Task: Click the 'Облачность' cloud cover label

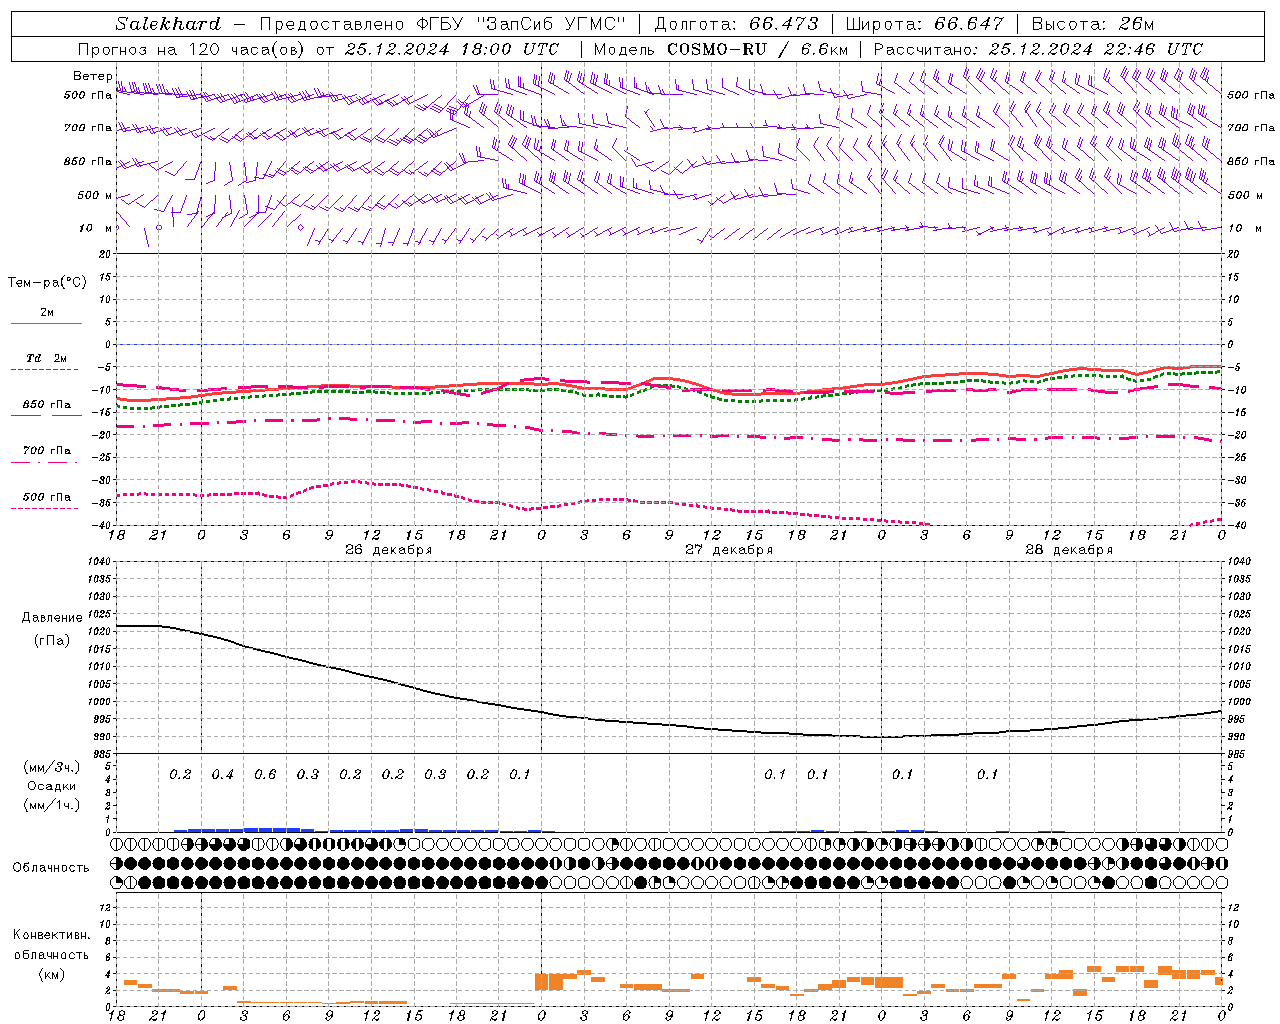Action: tap(51, 867)
